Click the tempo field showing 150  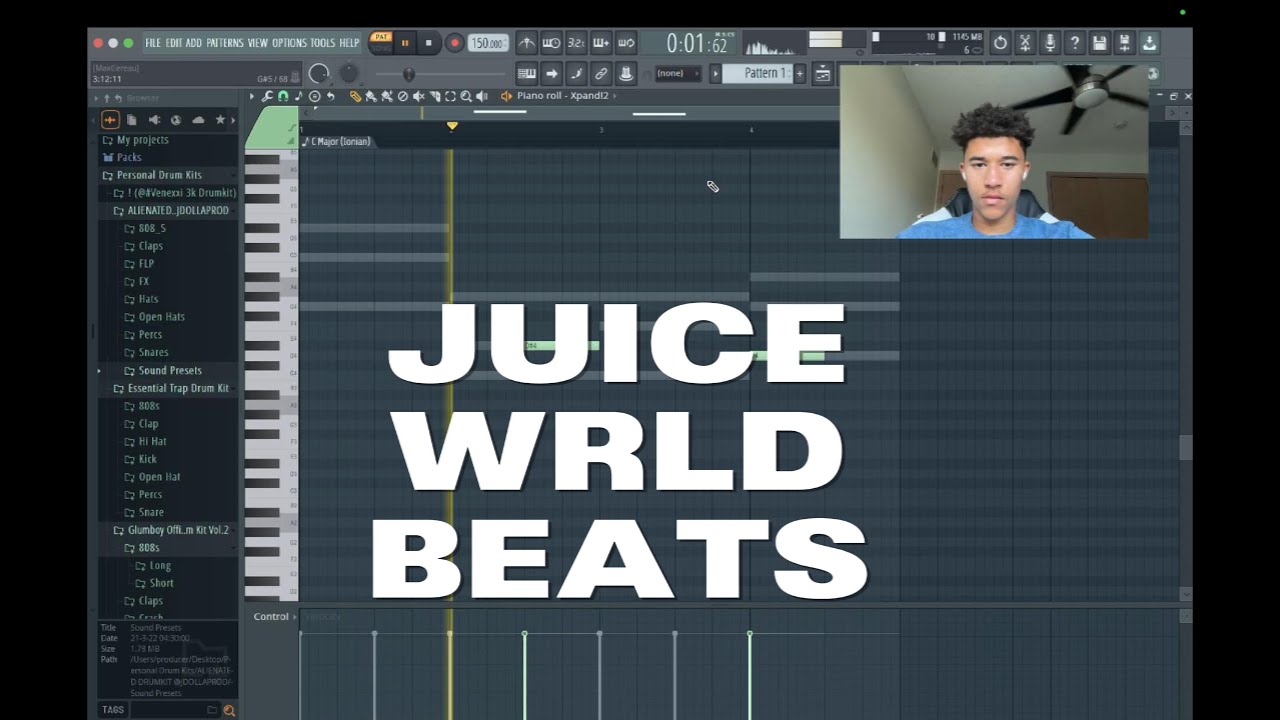[x=488, y=43]
